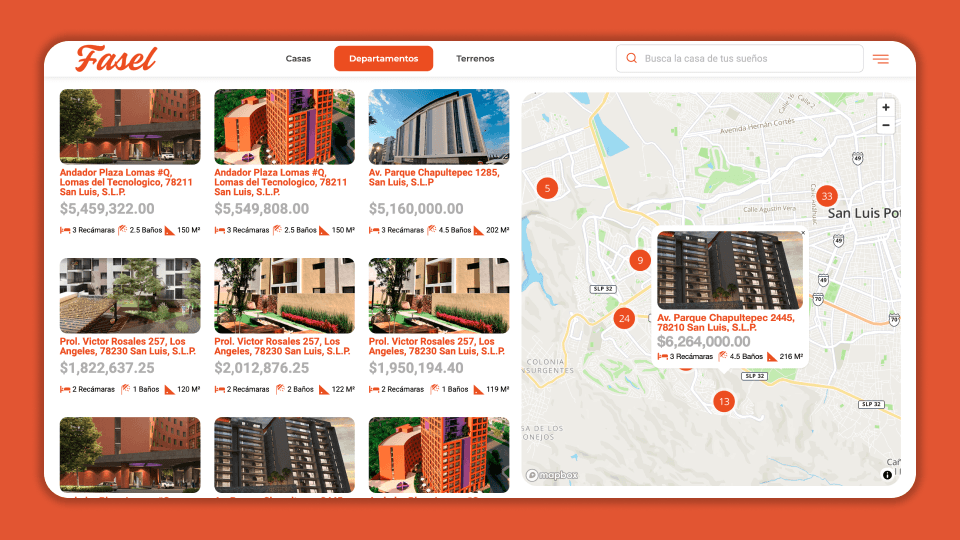Click the search magnifier icon

click(631, 58)
